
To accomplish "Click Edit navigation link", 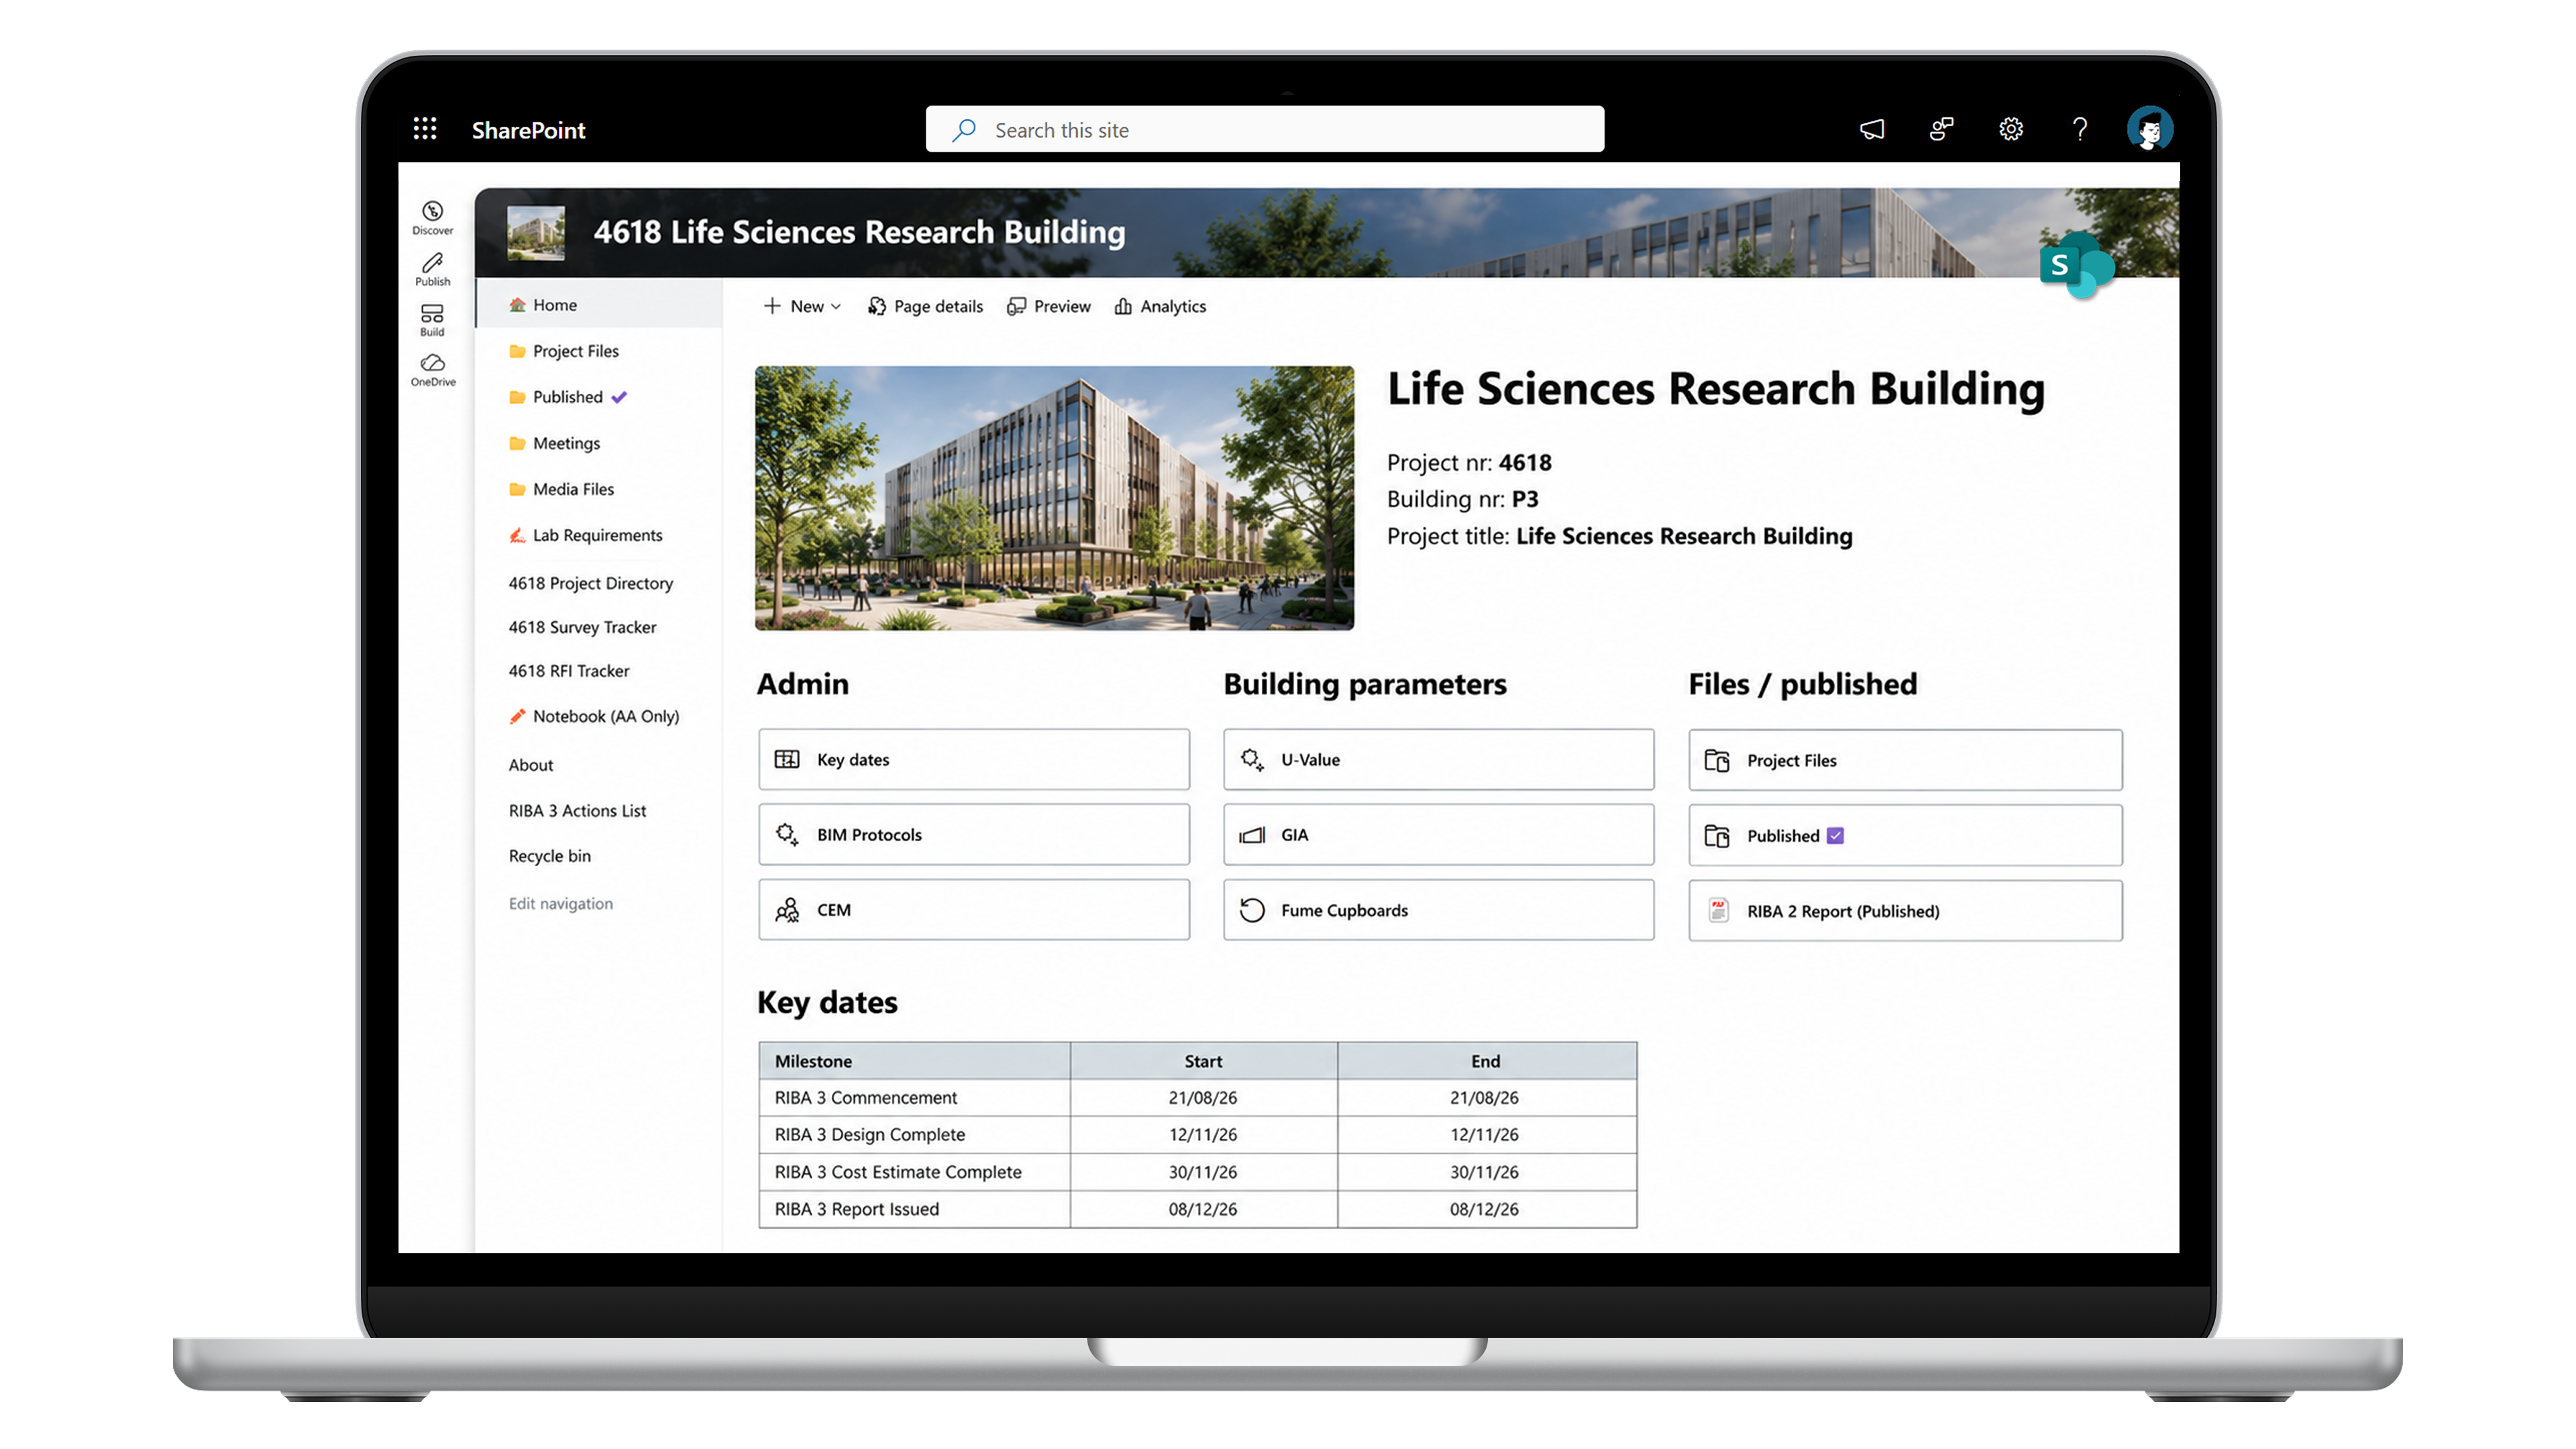I will [x=560, y=903].
